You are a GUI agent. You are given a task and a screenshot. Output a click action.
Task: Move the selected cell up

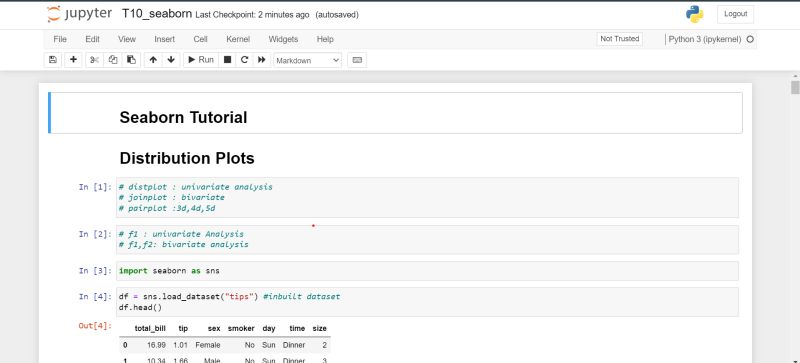pyautogui.click(x=153, y=60)
